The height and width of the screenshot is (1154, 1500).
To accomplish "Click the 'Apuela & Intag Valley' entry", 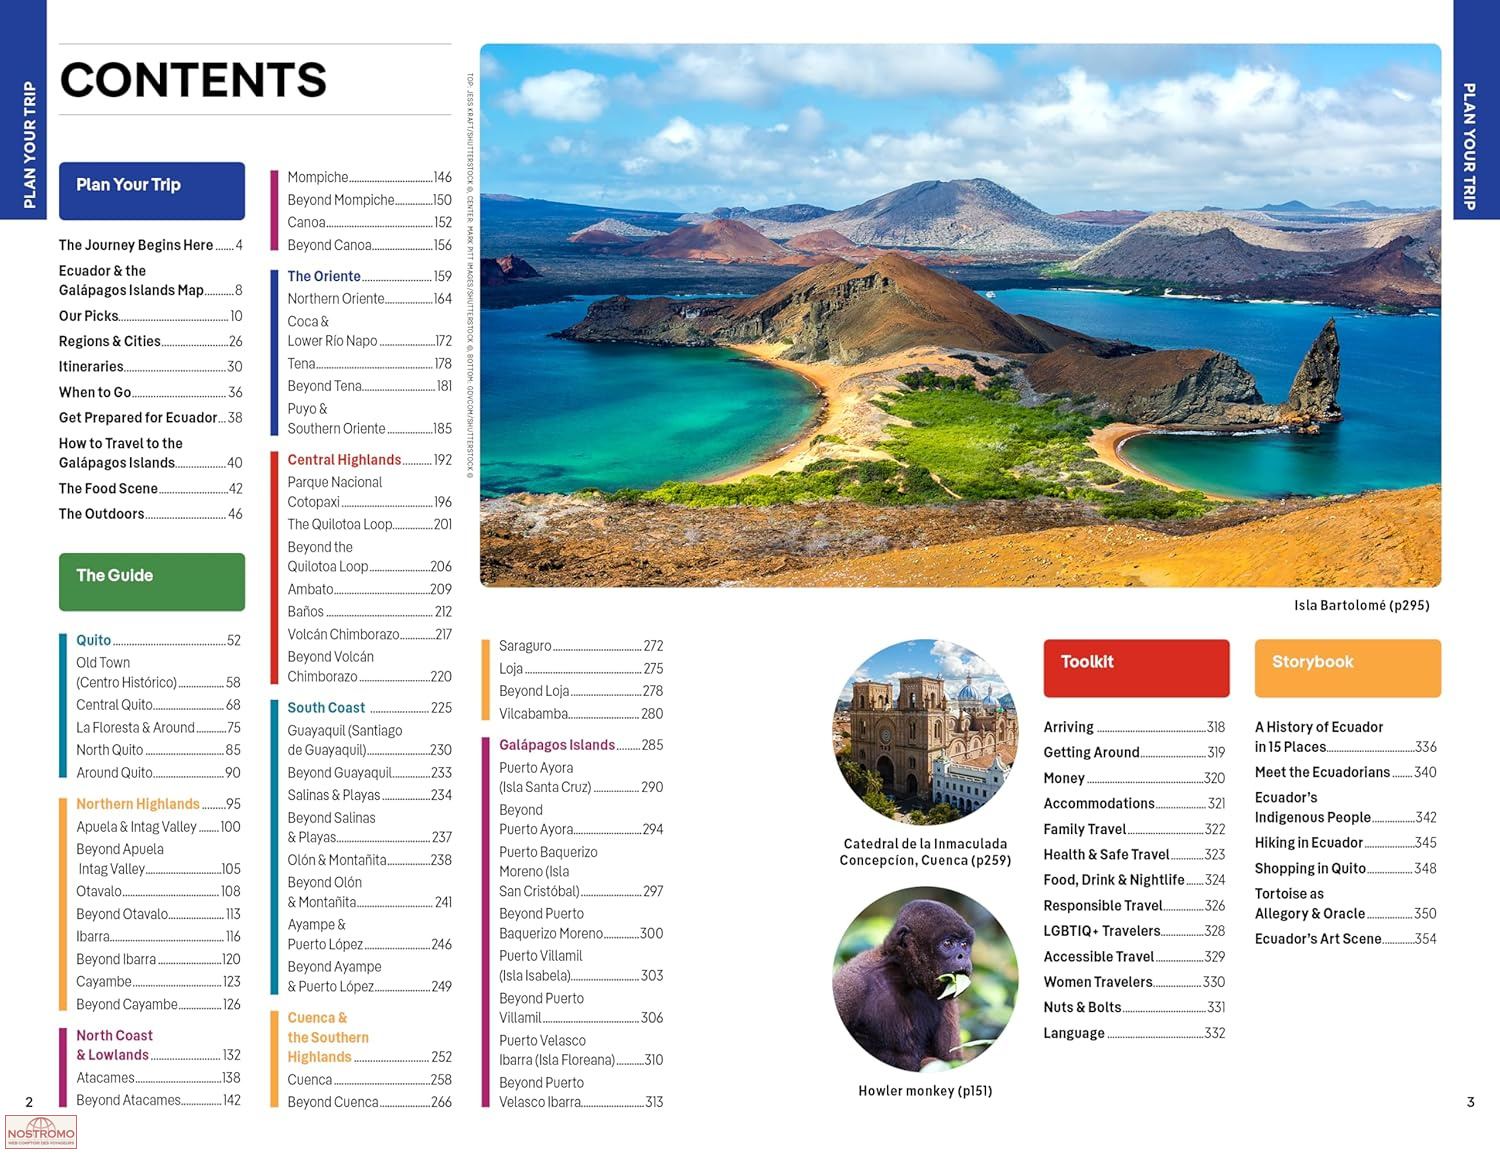I will 159,827.
